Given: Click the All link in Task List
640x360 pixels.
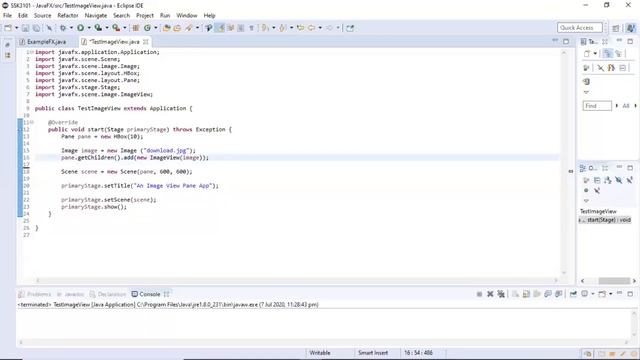Looking at the screenshot, I should pos(626,106).
